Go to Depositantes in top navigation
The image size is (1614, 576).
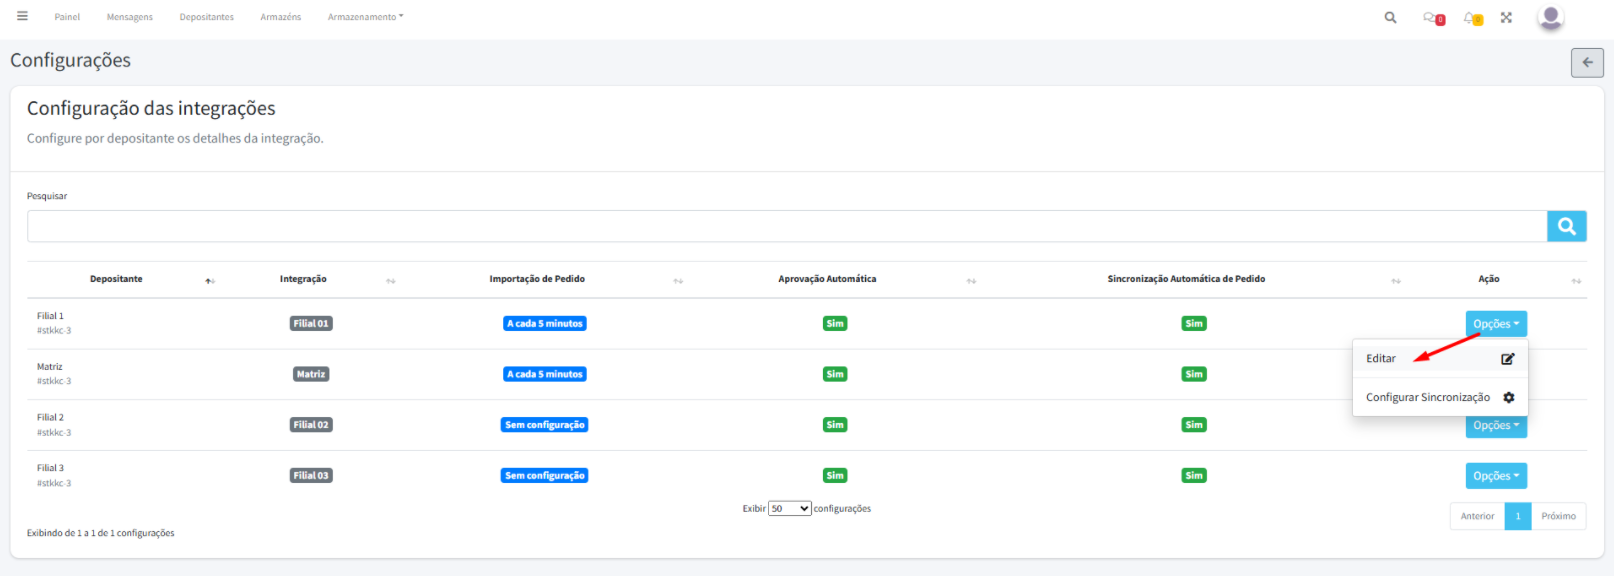(x=206, y=17)
